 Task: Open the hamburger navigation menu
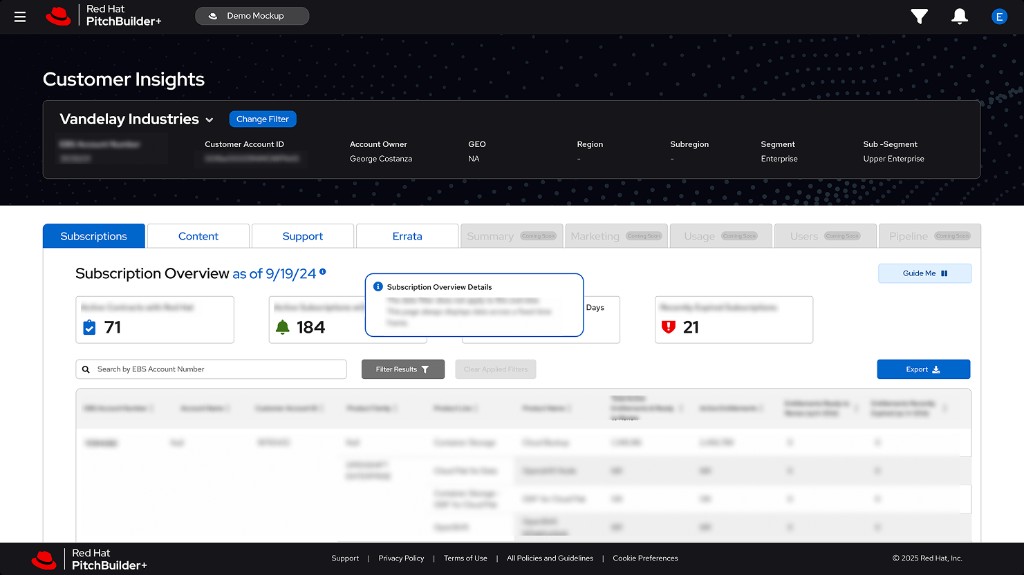(x=20, y=17)
